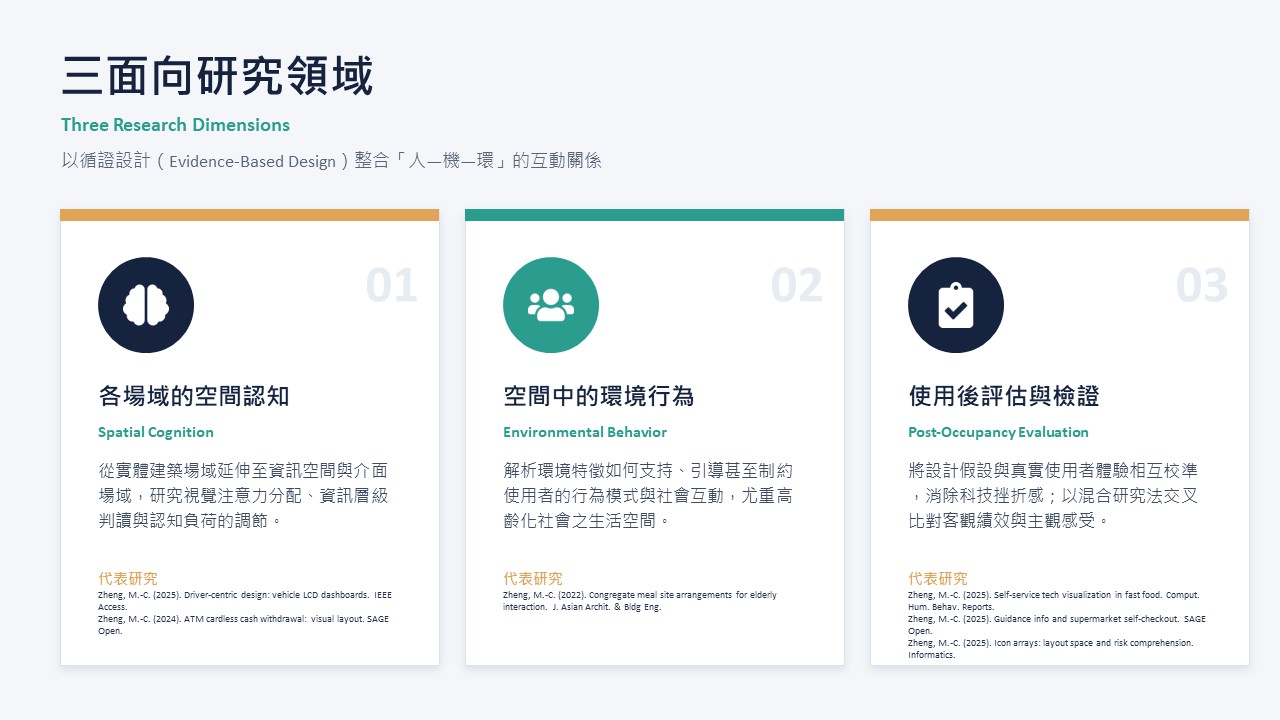Click 代表研究 label in the Post-Occupancy Evaluation card
The image size is (1280, 720).
tap(938, 578)
